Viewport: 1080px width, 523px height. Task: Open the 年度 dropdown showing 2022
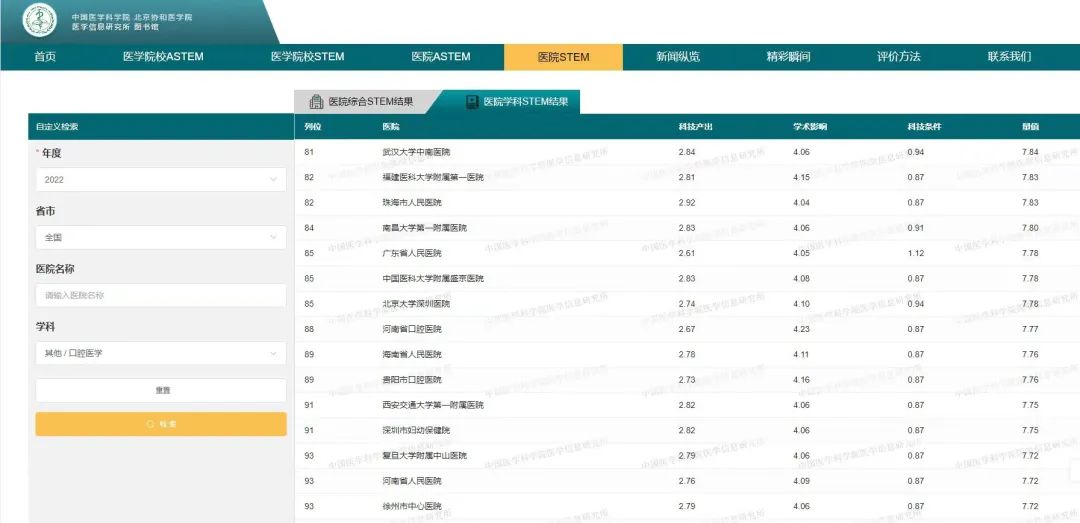point(160,179)
